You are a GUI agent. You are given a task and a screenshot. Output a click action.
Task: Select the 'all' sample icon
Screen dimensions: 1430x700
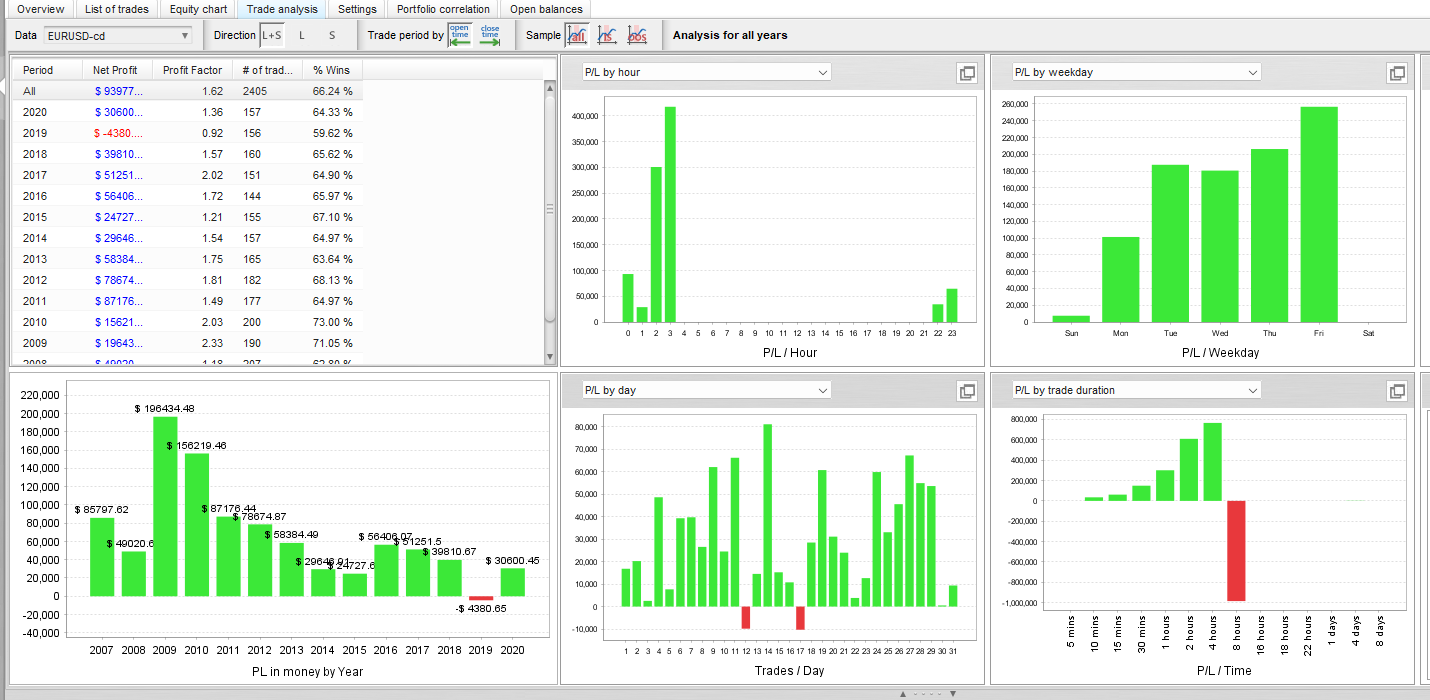point(577,35)
